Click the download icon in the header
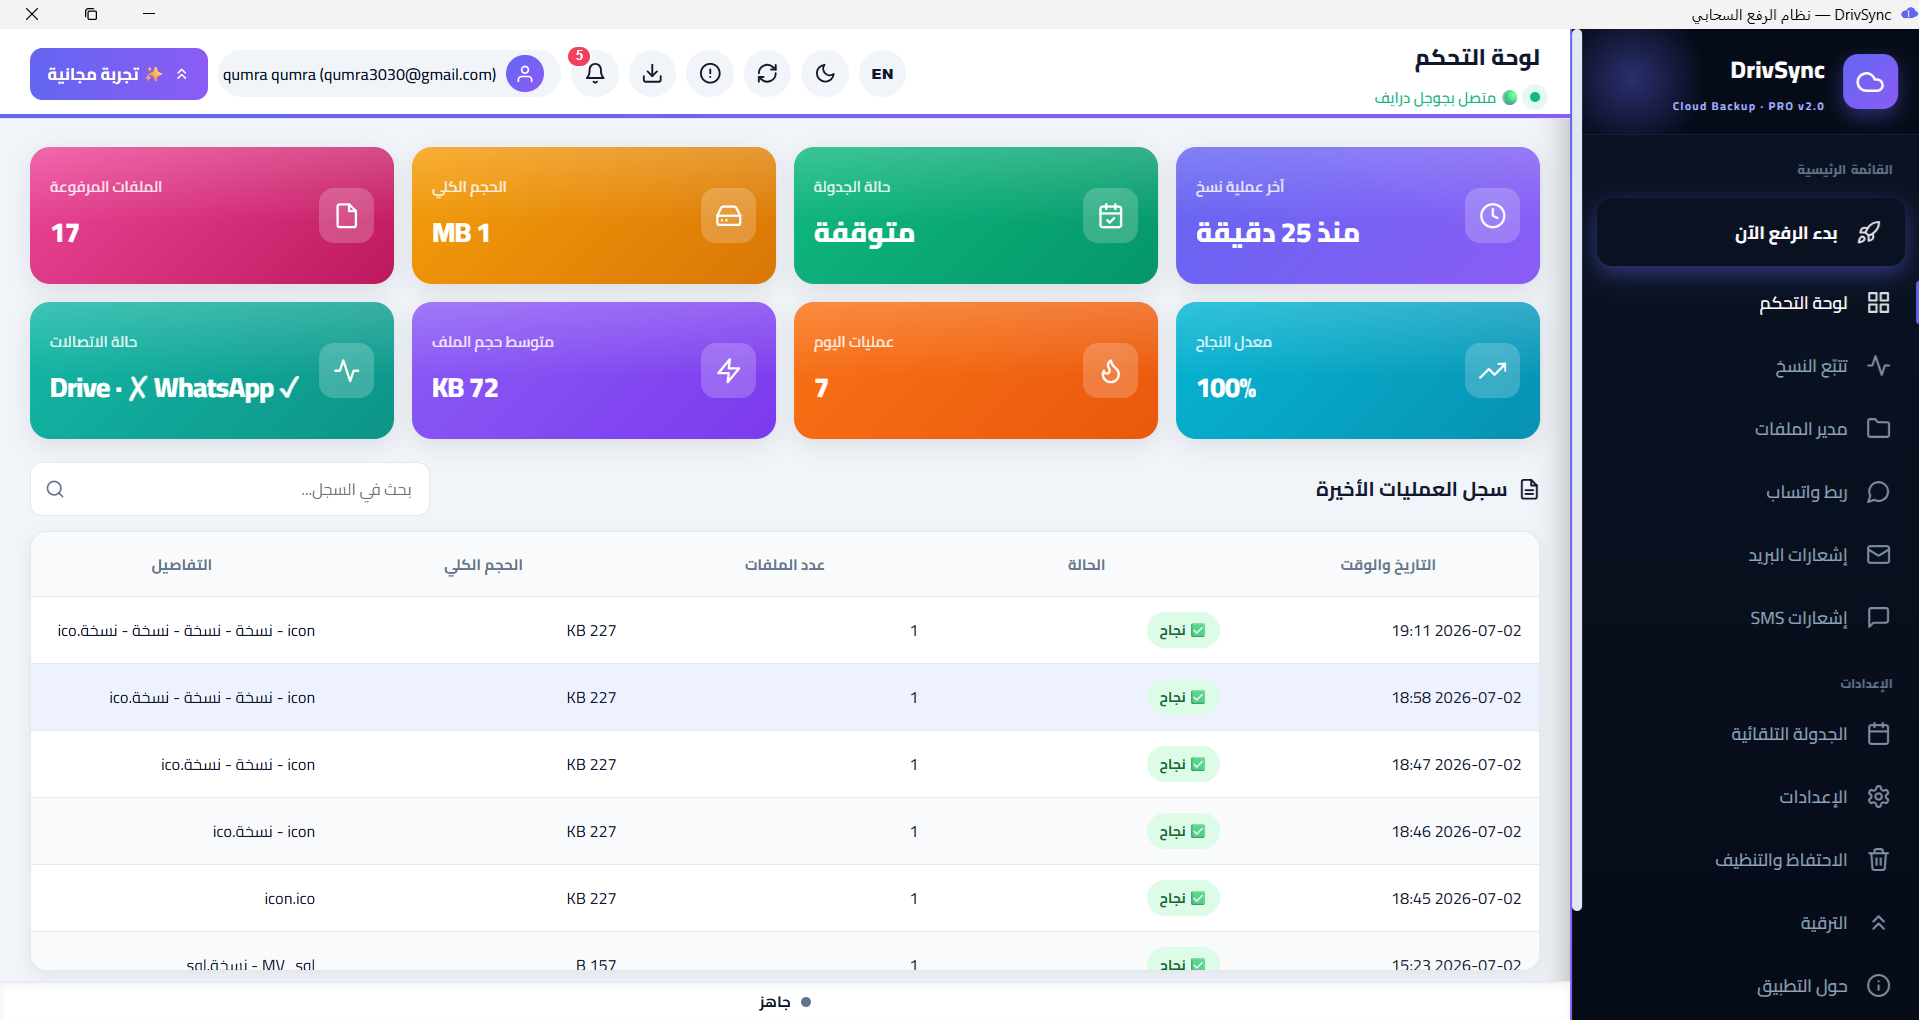 652,74
